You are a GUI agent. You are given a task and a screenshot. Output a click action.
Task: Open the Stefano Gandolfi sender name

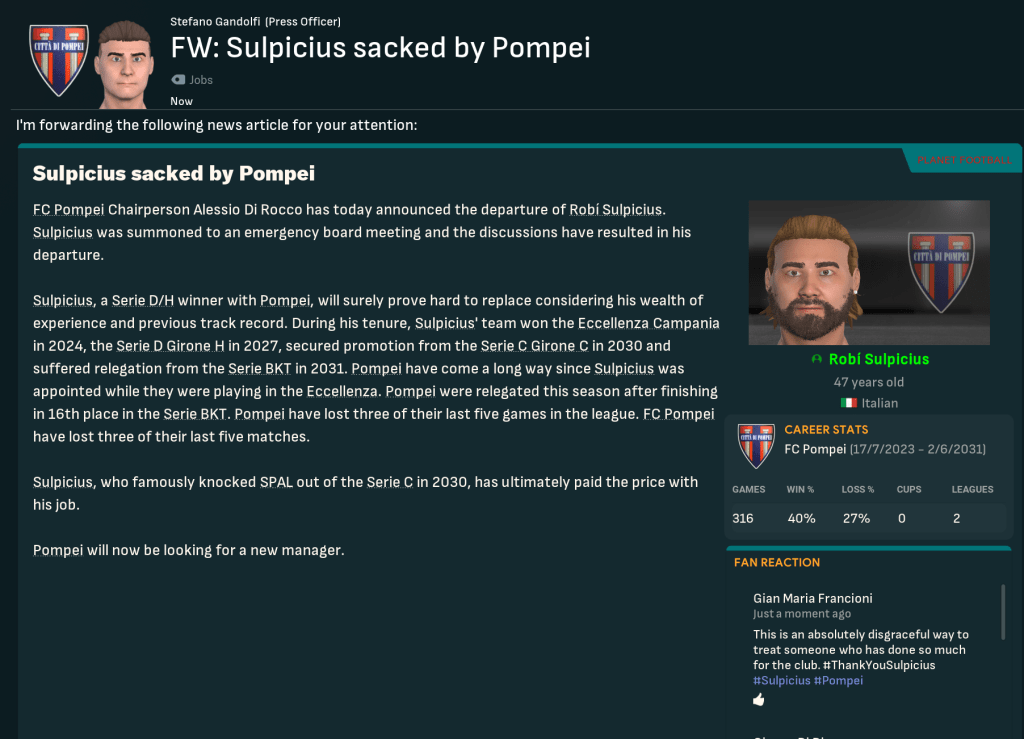coord(215,21)
